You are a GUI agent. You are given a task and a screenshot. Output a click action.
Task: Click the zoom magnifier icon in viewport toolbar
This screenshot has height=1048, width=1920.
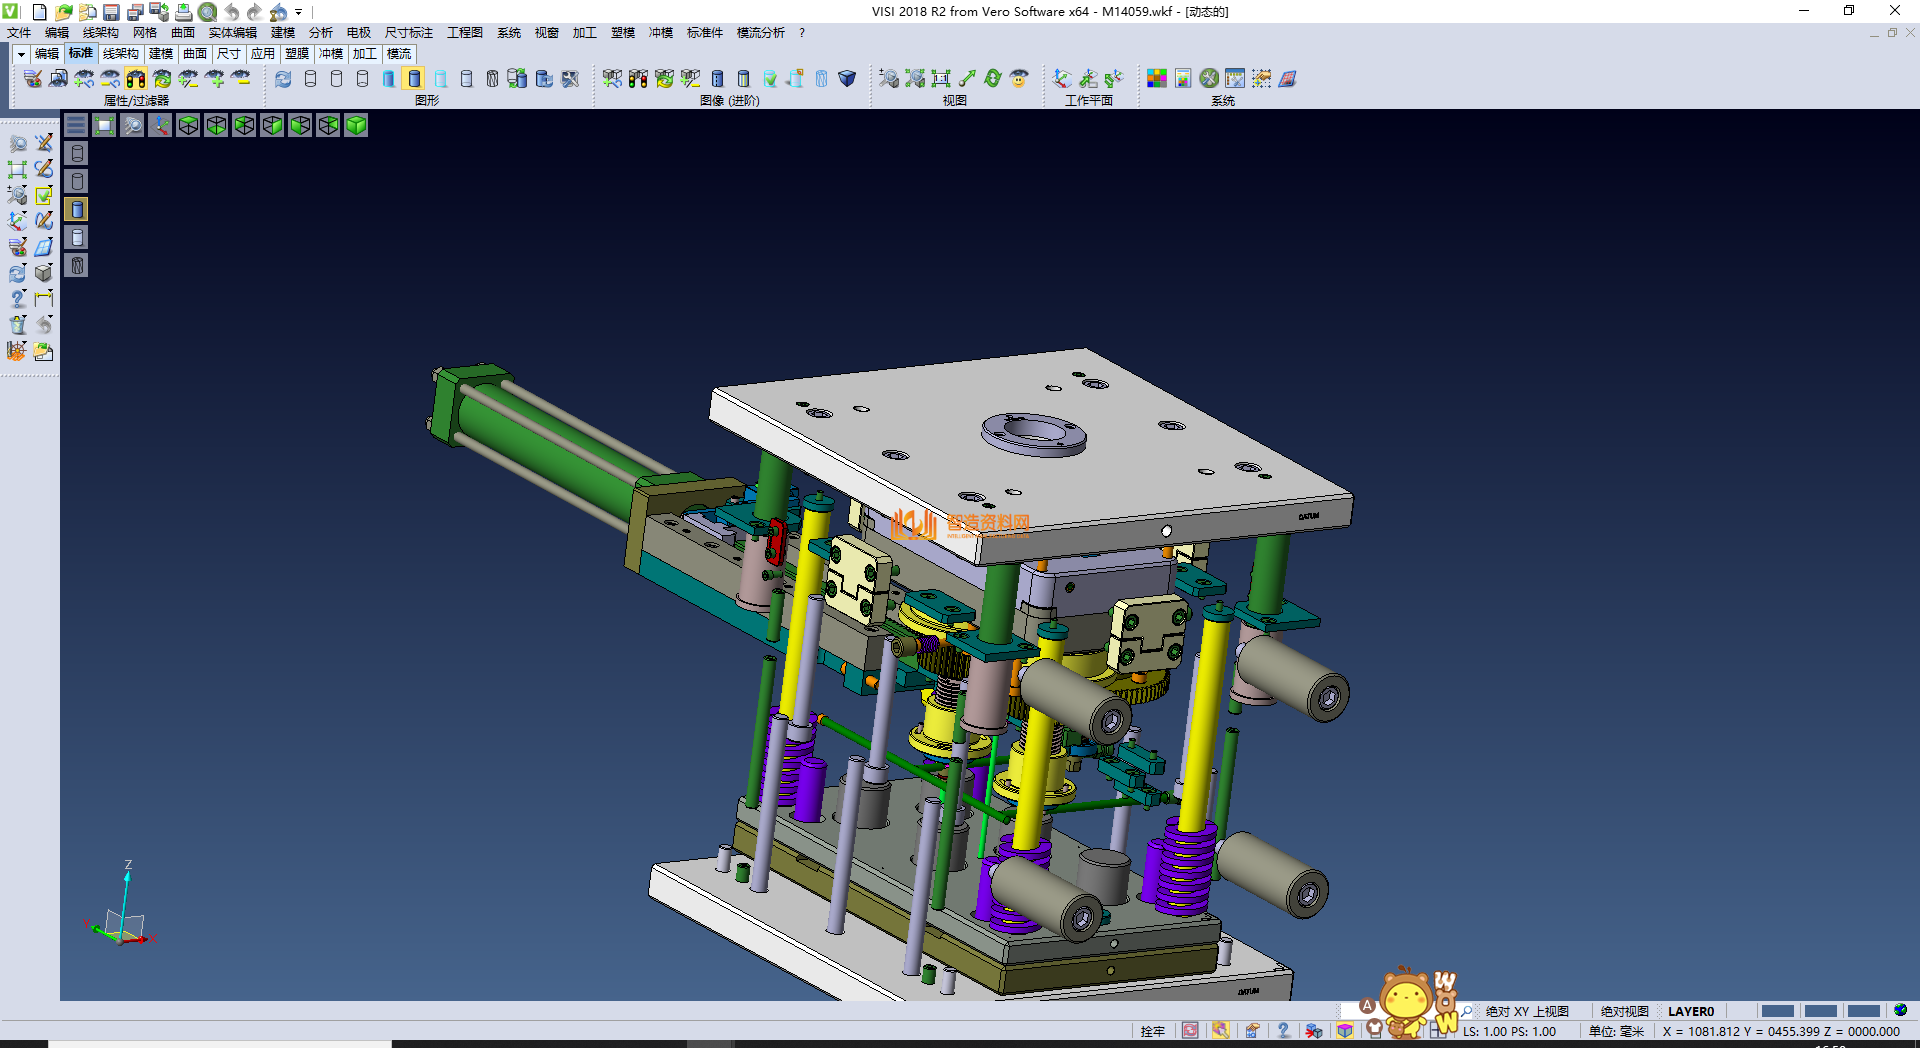pos(132,125)
